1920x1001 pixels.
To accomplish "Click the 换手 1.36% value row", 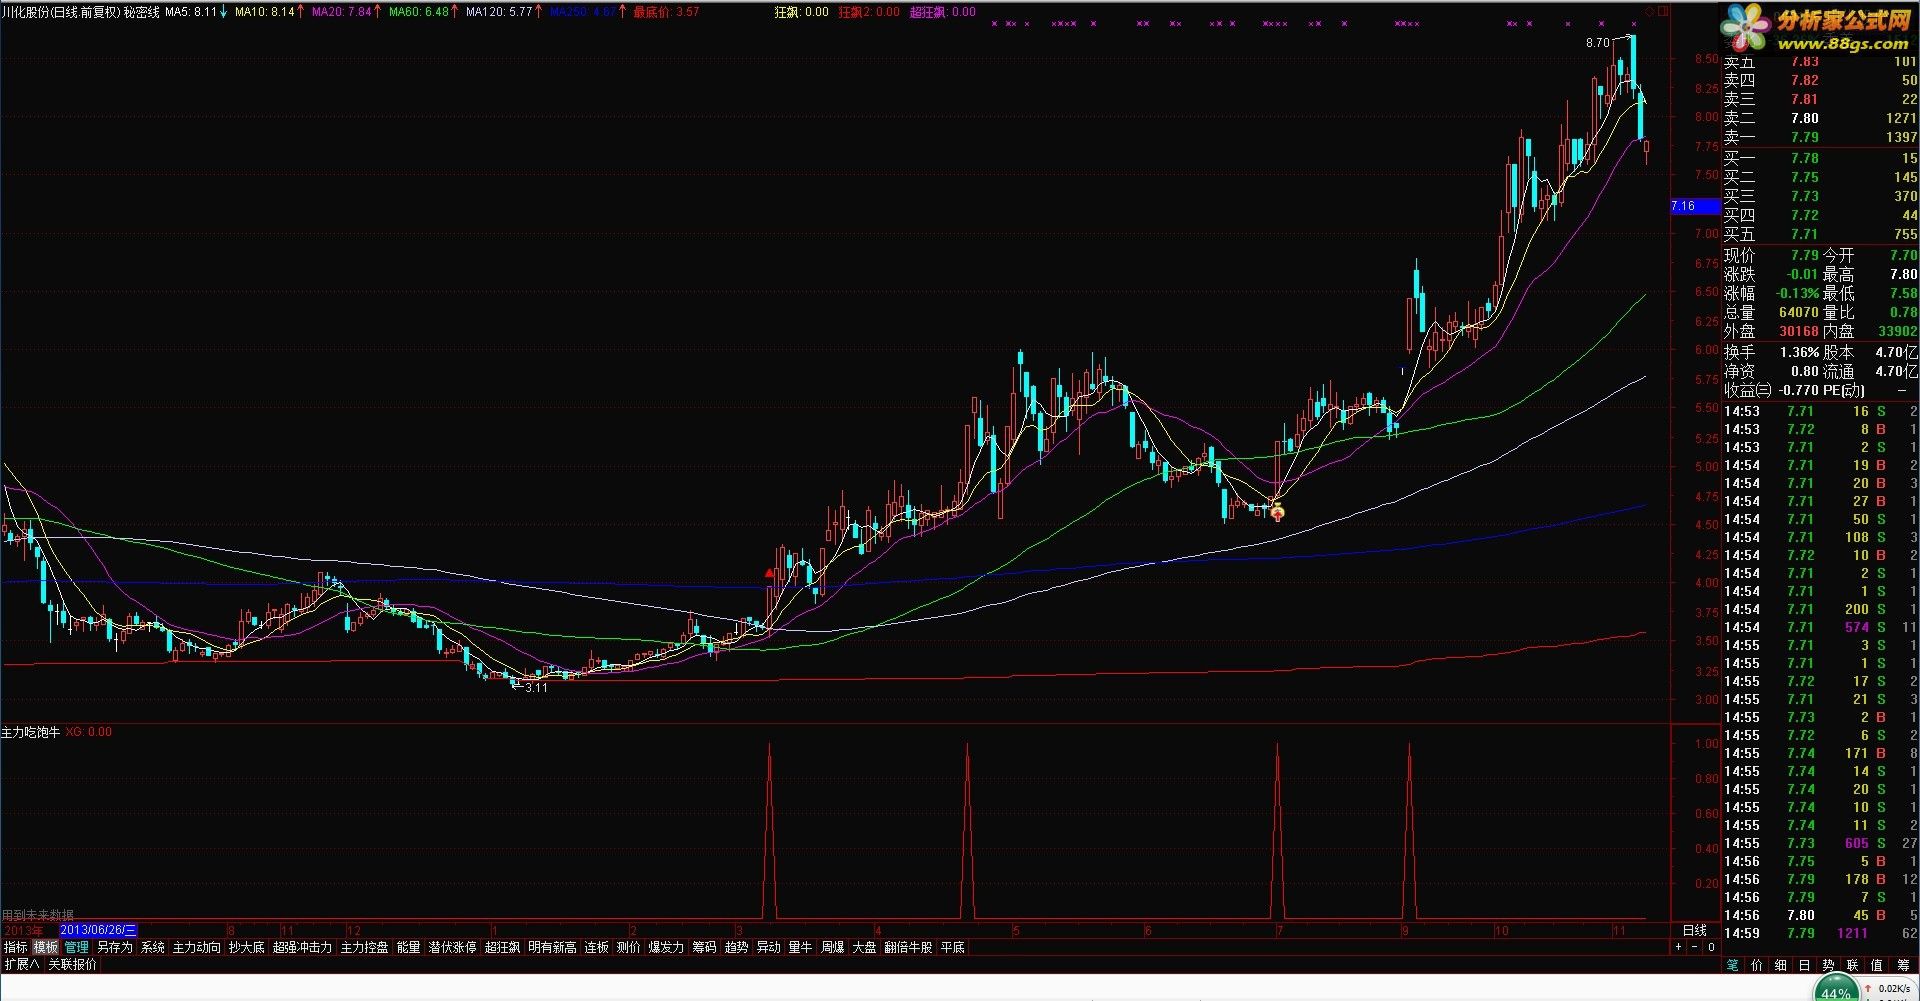I will tap(1771, 352).
